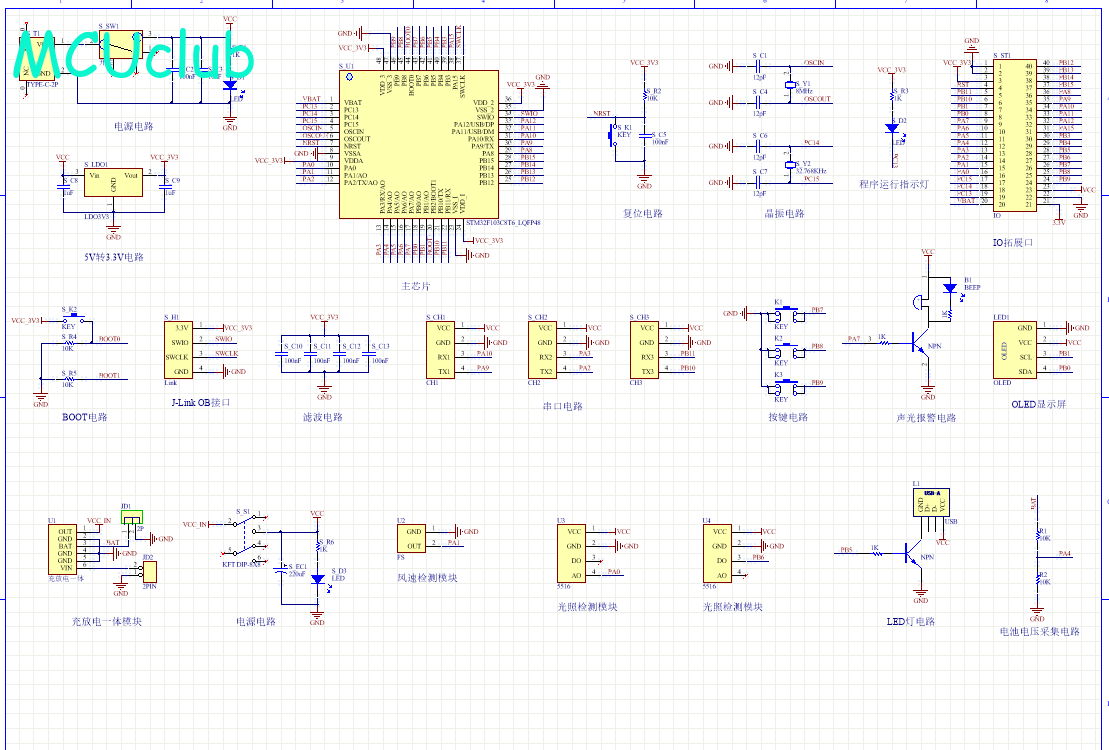This screenshot has height=750, width=1109.
Task: Click the green JD1 2-pin header
Action: point(132,516)
